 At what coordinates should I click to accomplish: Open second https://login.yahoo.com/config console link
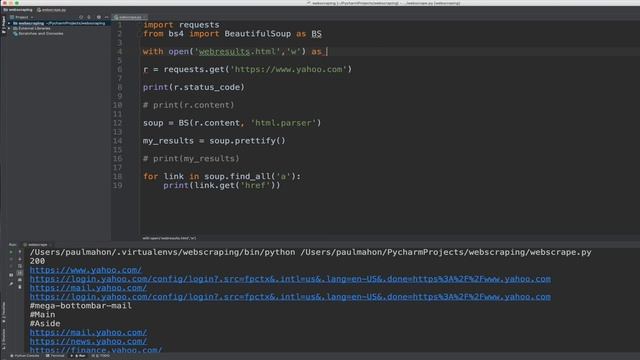click(290, 297)
